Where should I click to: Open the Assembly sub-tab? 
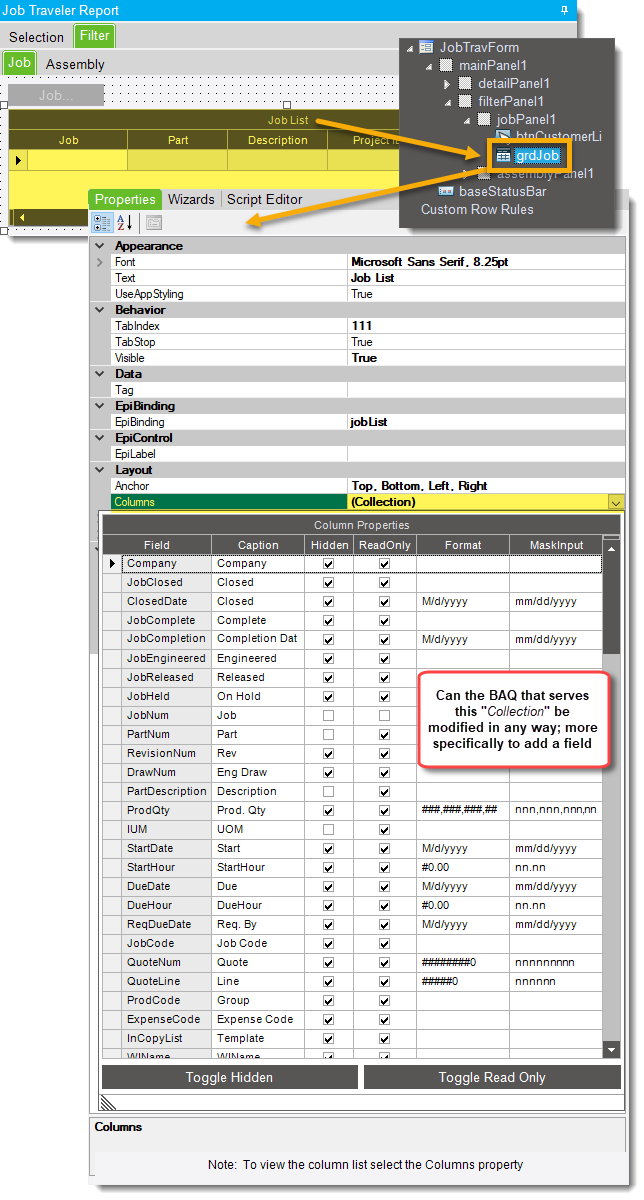pos(75,64)
